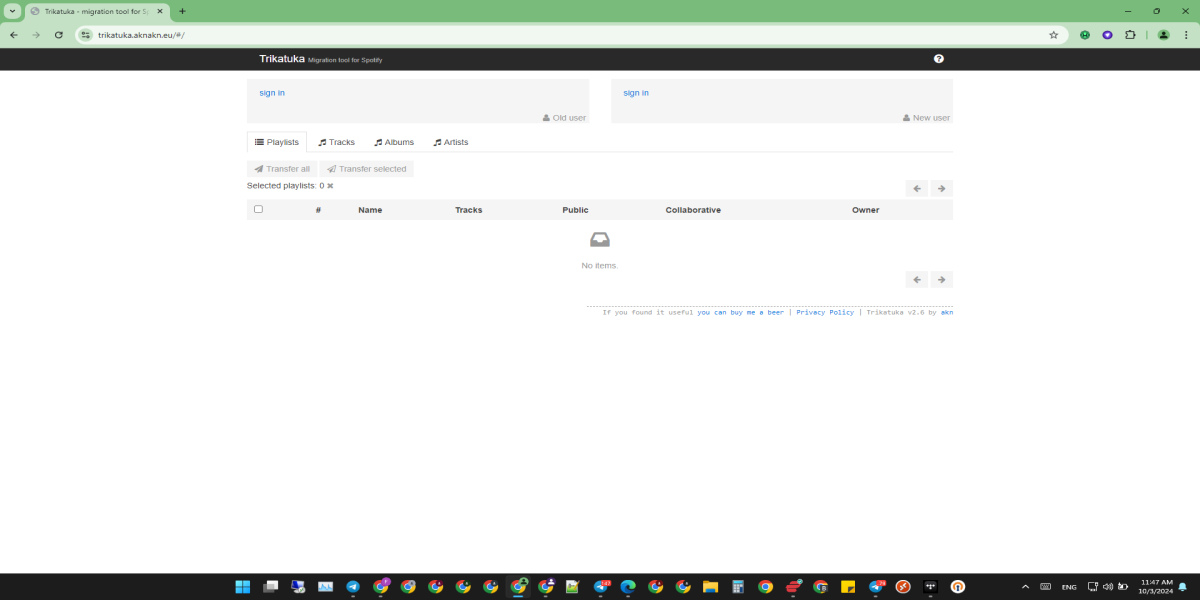Image resolution: width=1200 pixels, height=600 pixels.
Task: Open the Chrome three-dot menu
Action: (1185, 35)
